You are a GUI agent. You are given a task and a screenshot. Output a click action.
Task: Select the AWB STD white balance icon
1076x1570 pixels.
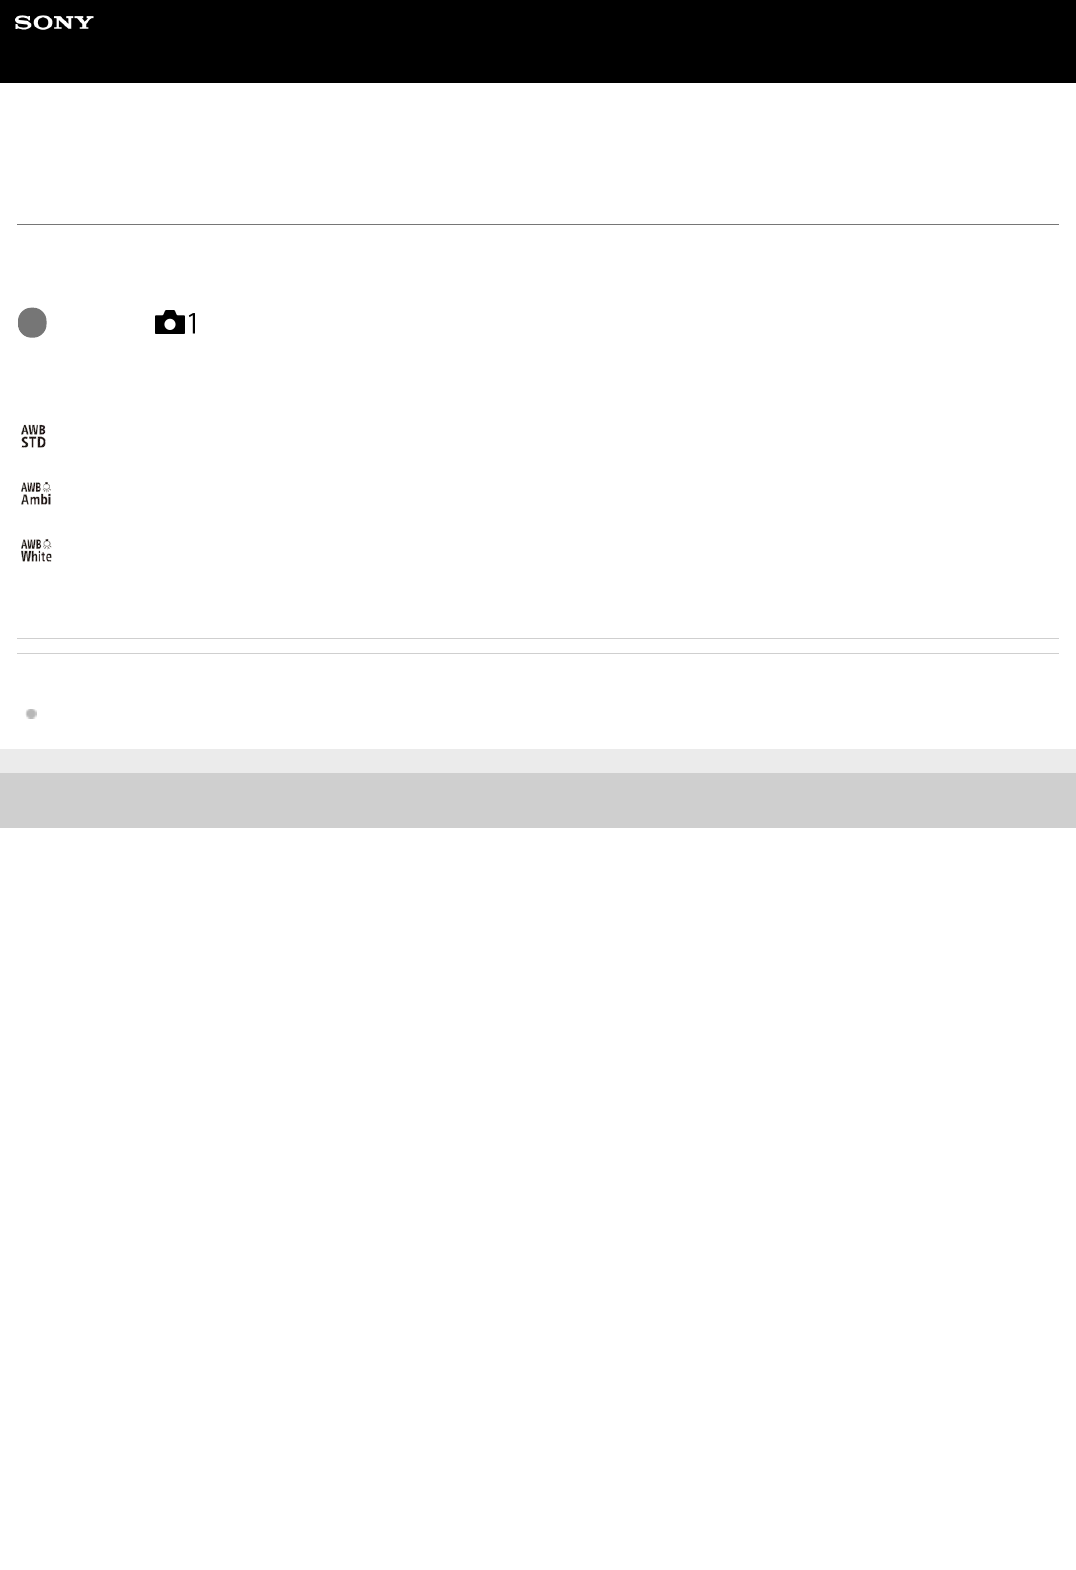(x=34, y=437)
